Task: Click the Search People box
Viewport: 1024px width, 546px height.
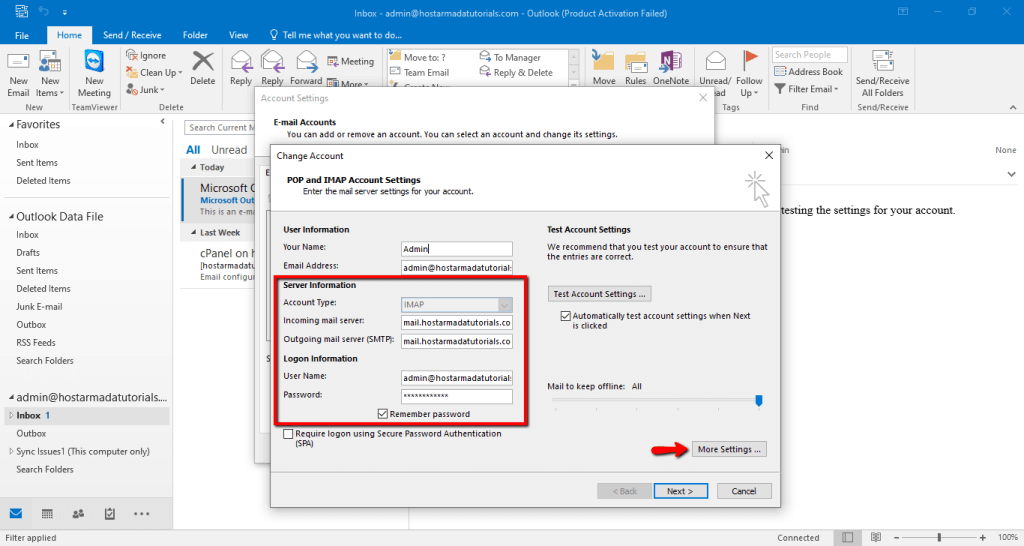Action: [810, 55]
